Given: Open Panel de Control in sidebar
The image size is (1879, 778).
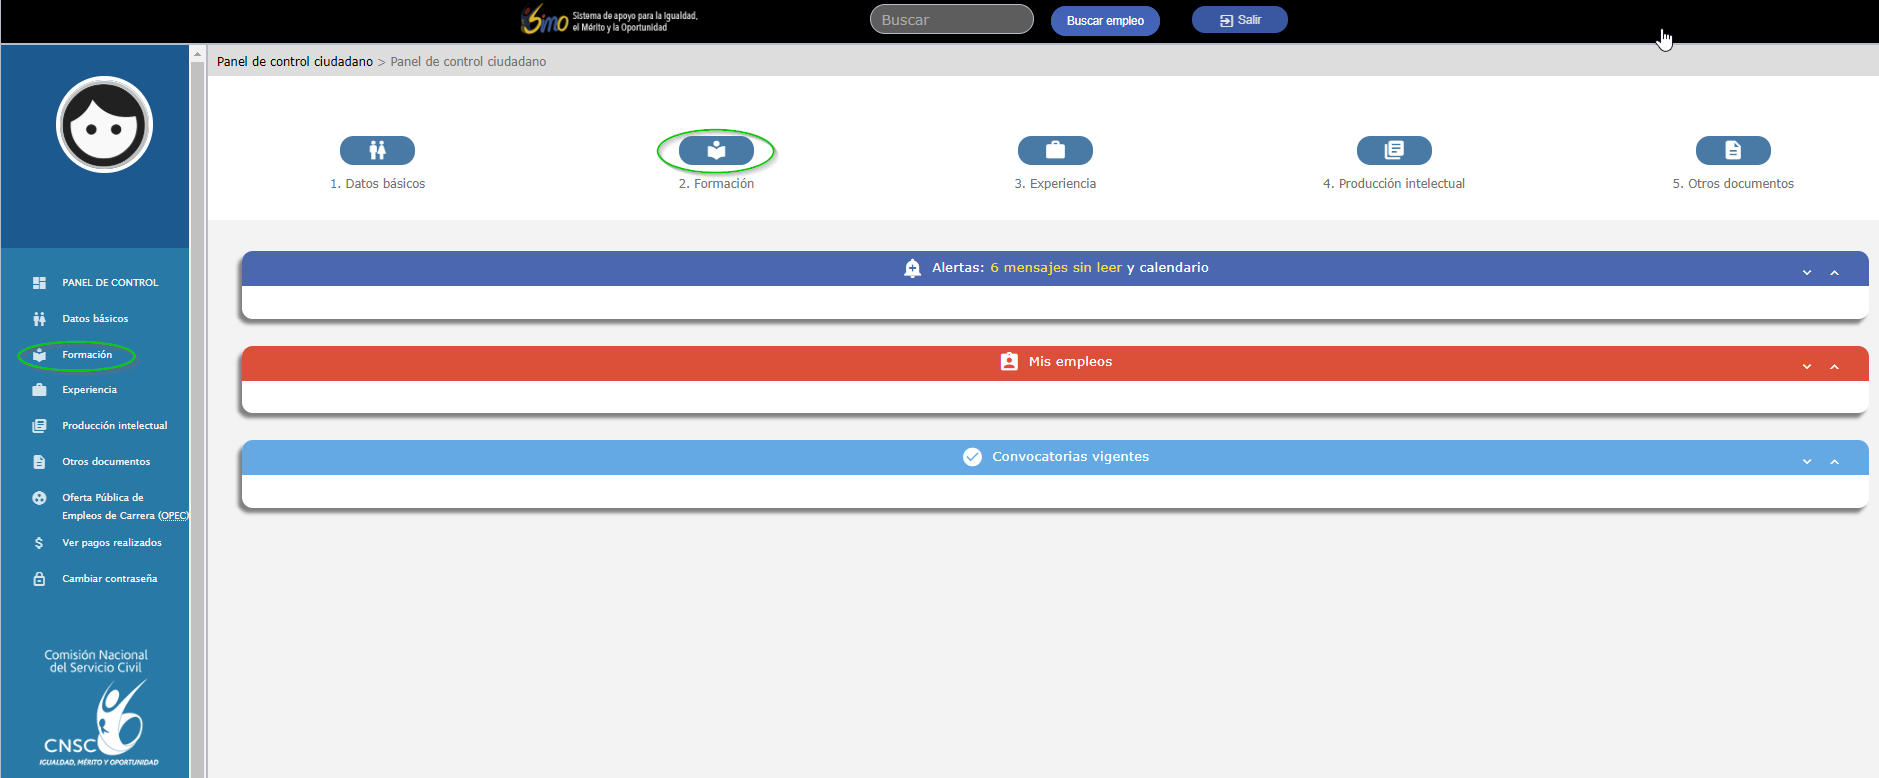Looking at the screenshot, I should click(x=110, y=283).
